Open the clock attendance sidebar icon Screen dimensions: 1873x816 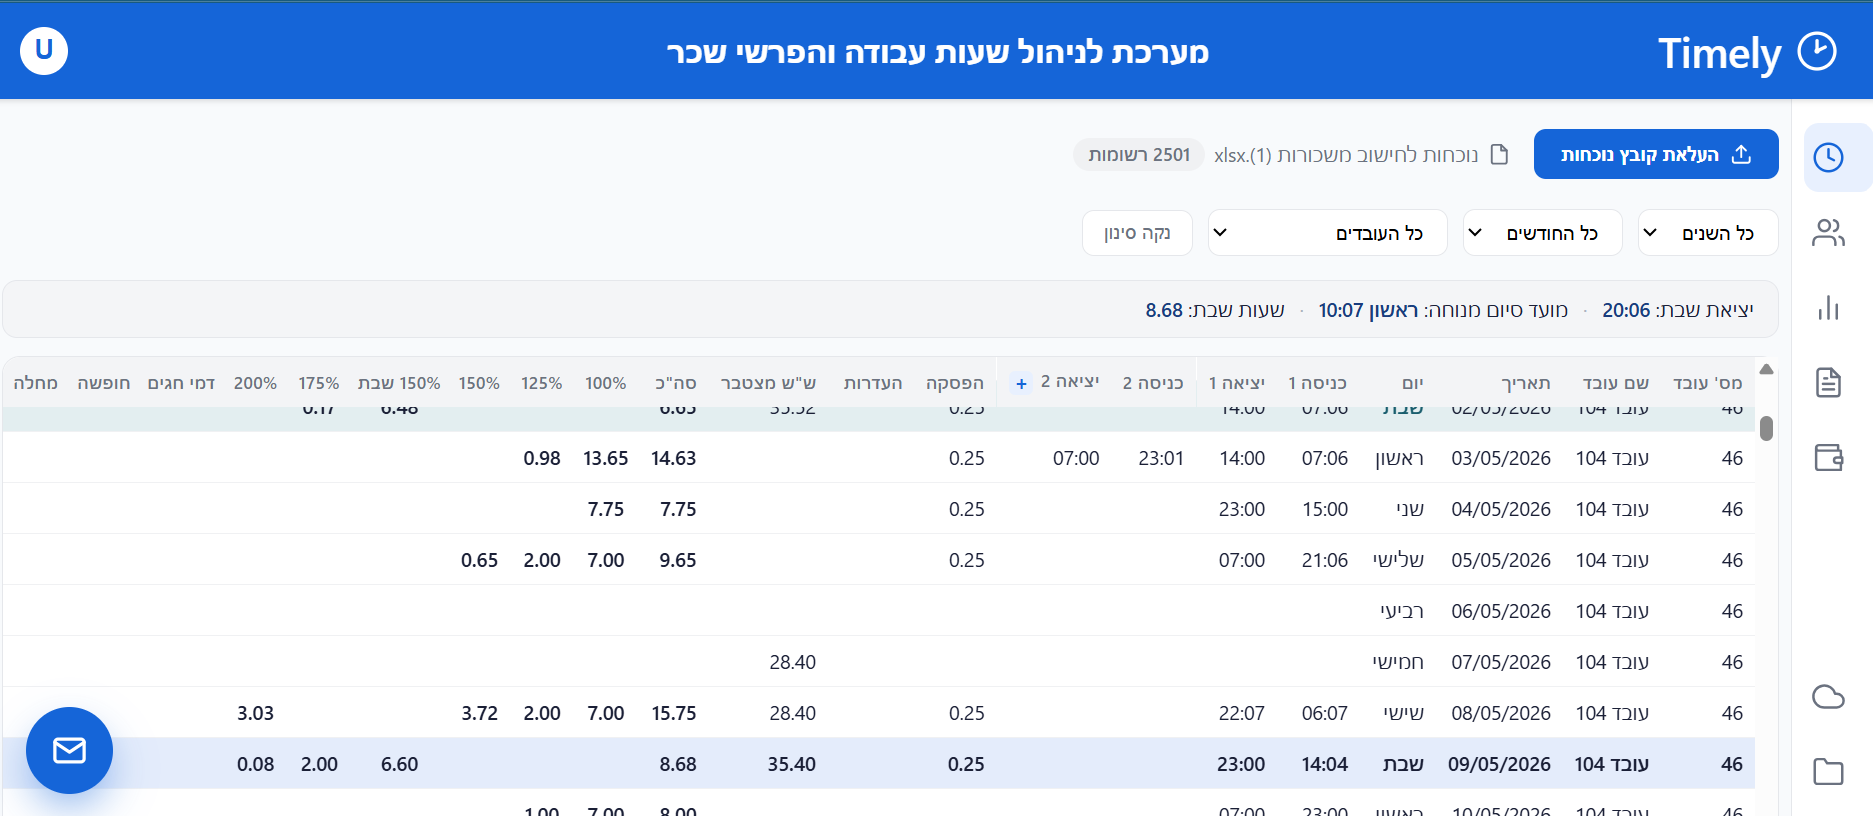click(1828, 157)
